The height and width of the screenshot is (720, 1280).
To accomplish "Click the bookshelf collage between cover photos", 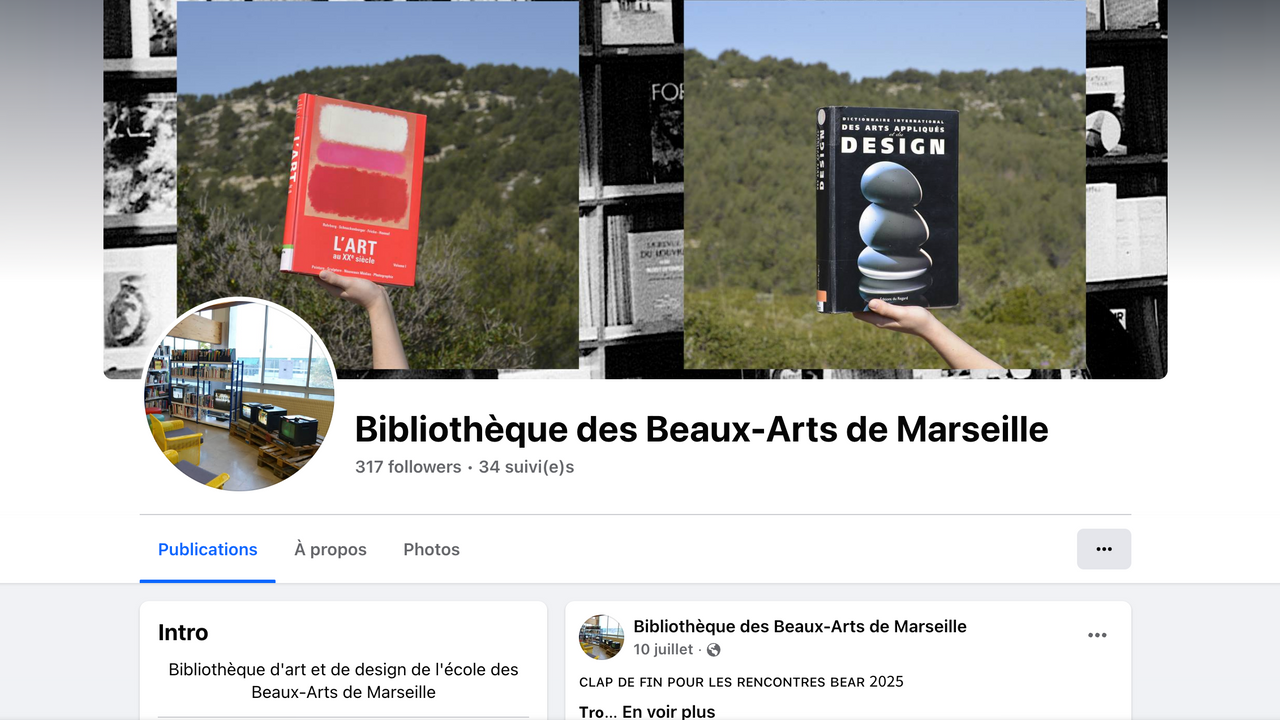I will pyautogui.click(x=631, y=185).
